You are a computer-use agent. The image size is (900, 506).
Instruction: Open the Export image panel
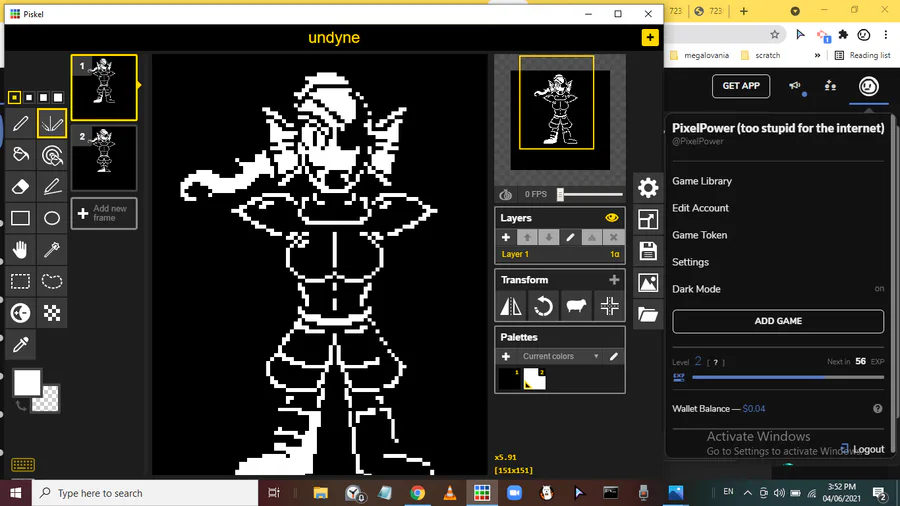pyautogui.click(x=648, y=282)
